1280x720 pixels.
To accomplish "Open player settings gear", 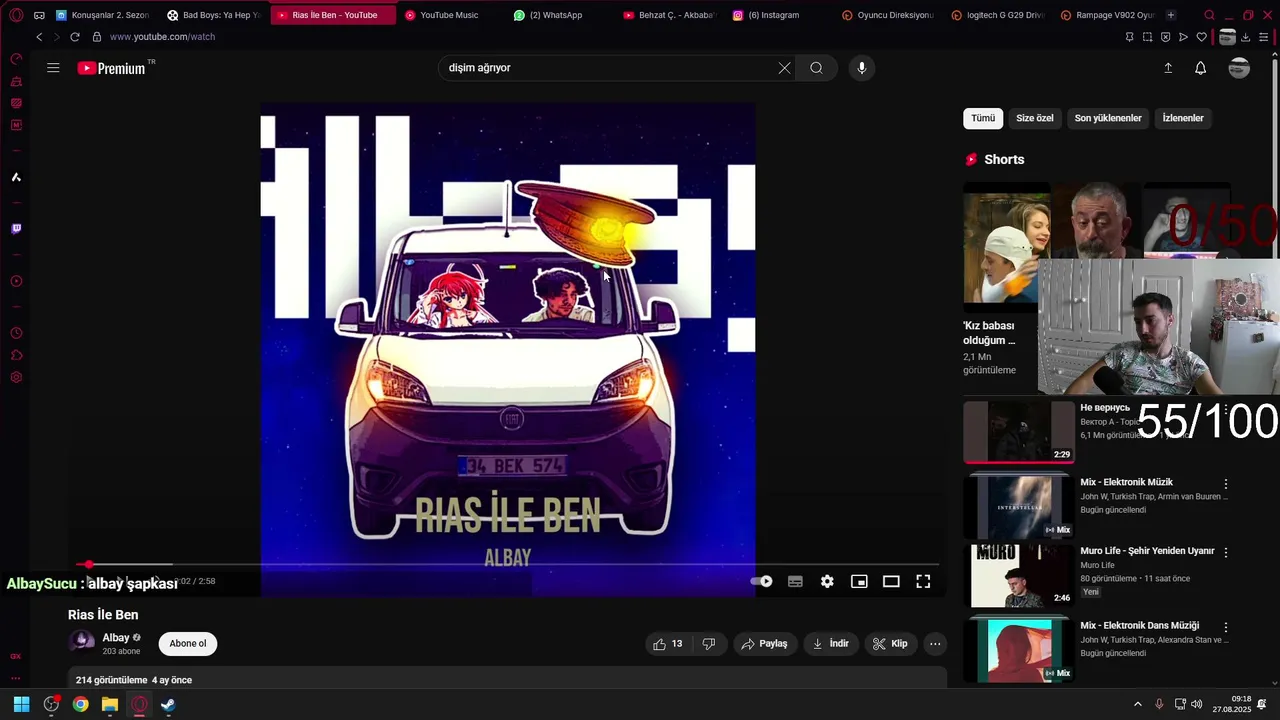I will click(827, 581).
